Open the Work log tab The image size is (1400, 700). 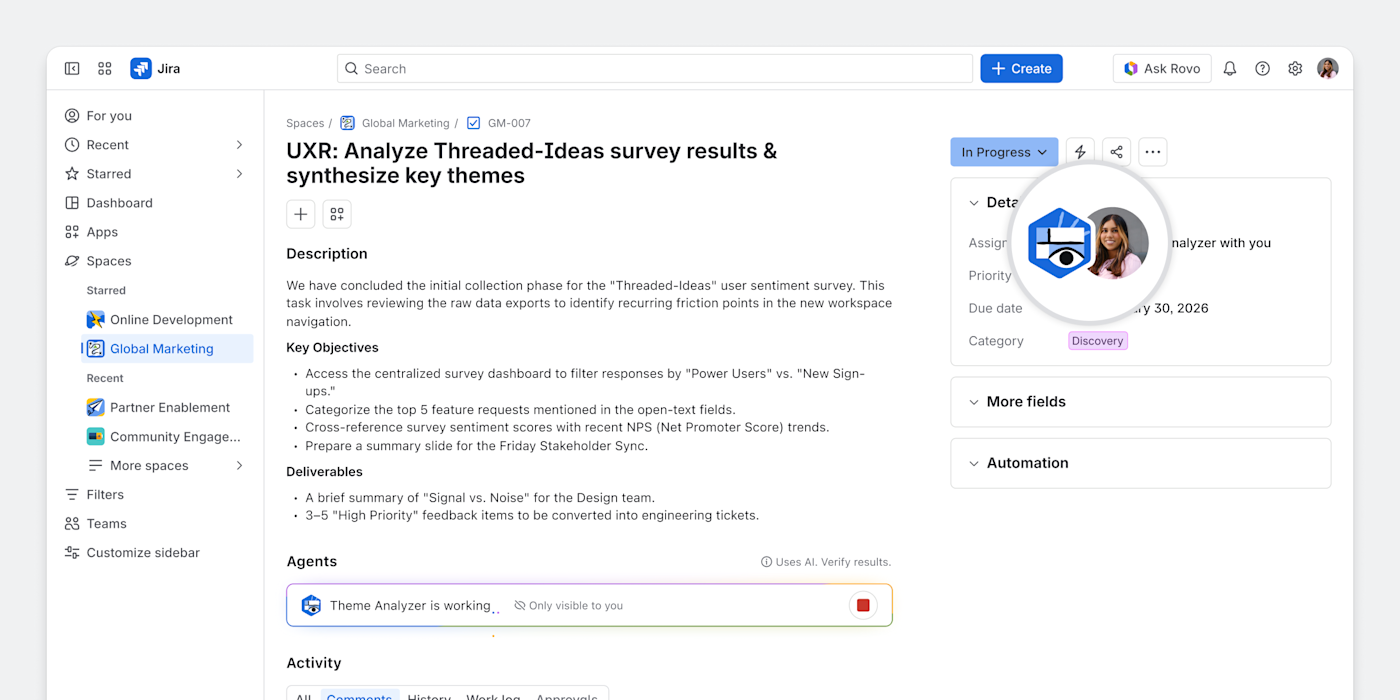[493, 695]
